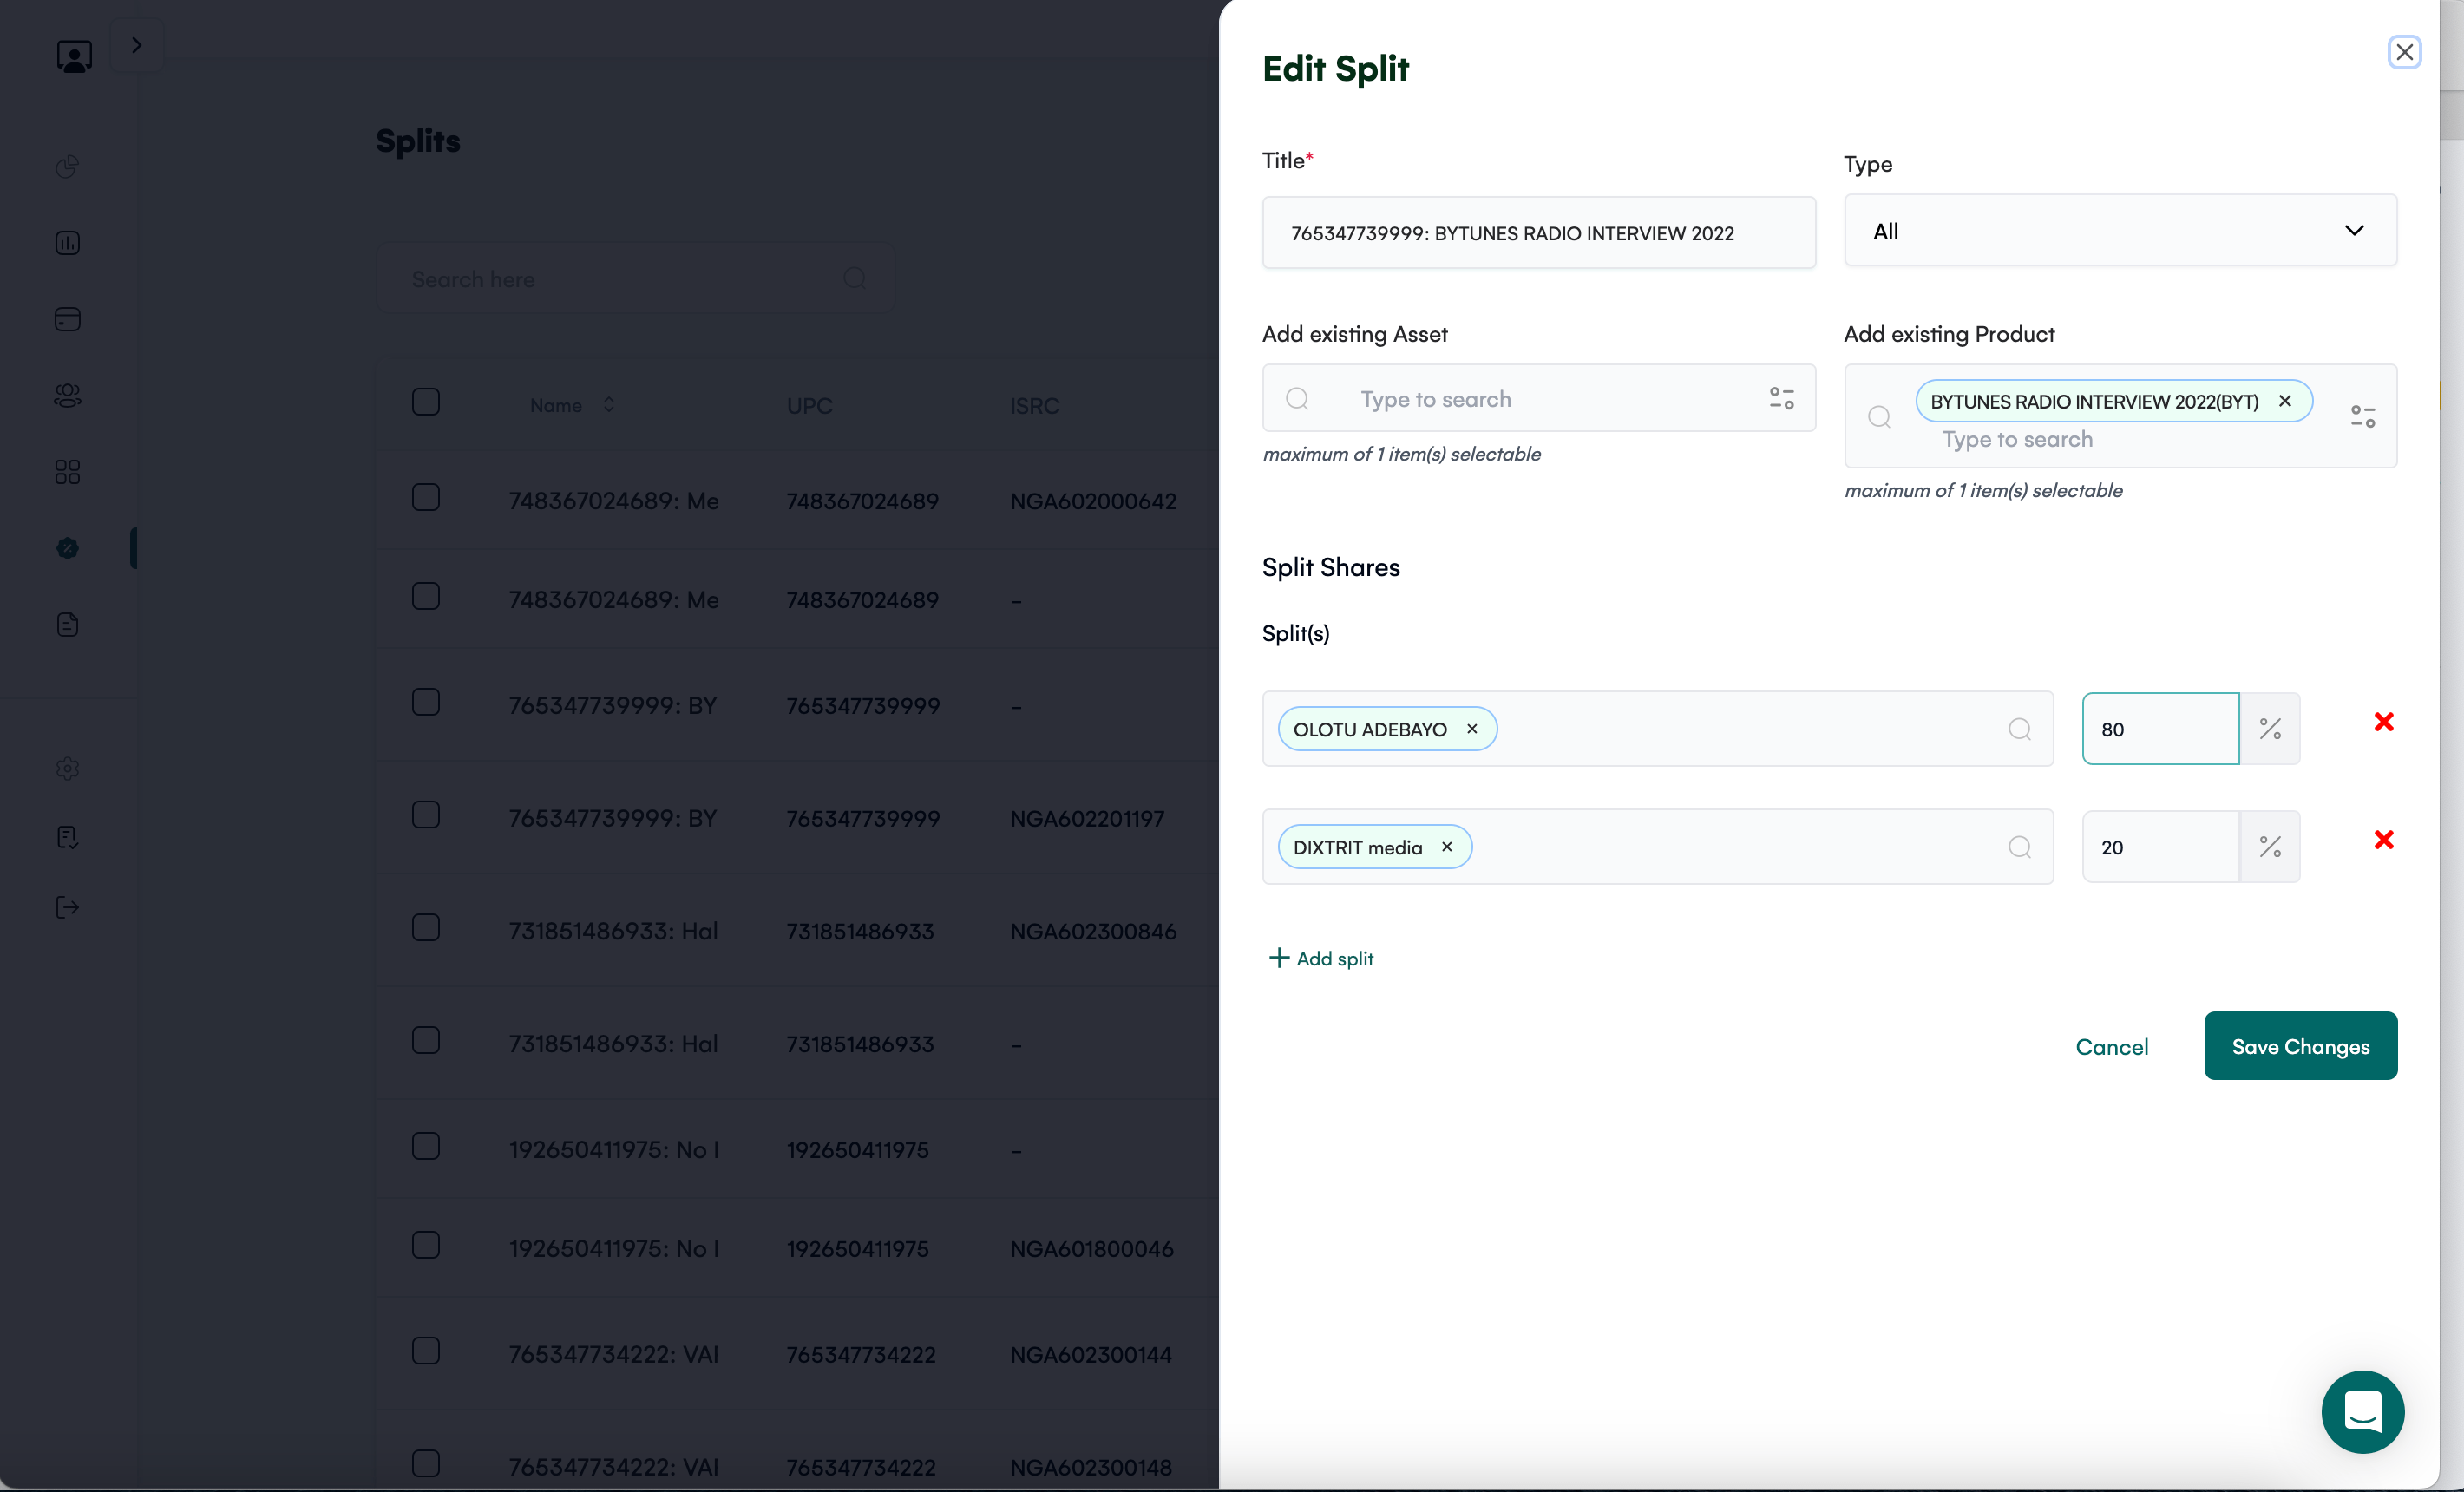
Task: Delete the OLOTU ADEBAYO split row
Action: (x=2384, y=722)
